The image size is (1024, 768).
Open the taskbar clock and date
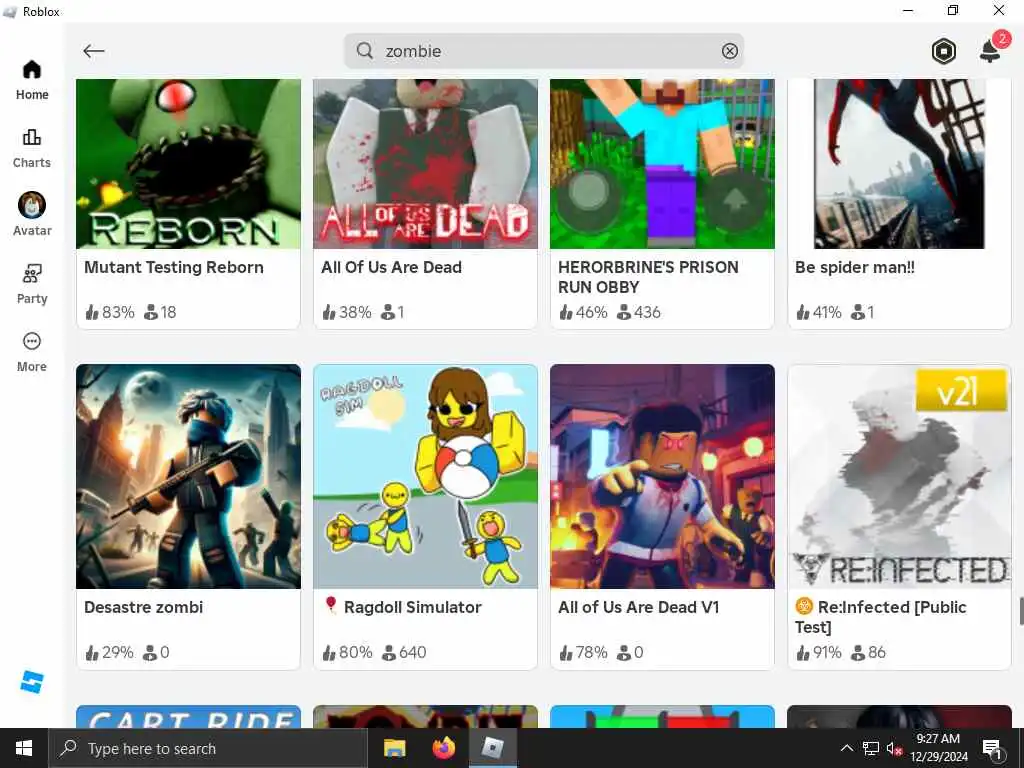[938, 748]
